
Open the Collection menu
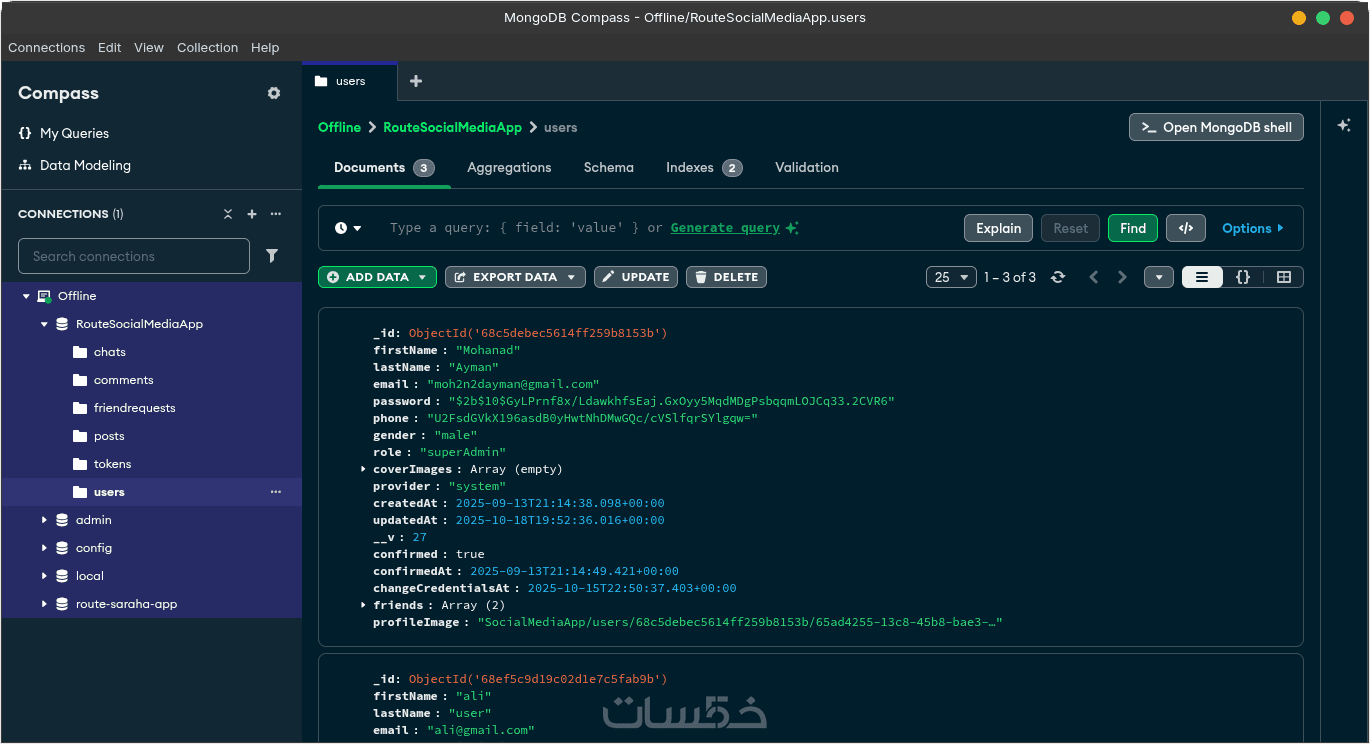pos(208,47)
